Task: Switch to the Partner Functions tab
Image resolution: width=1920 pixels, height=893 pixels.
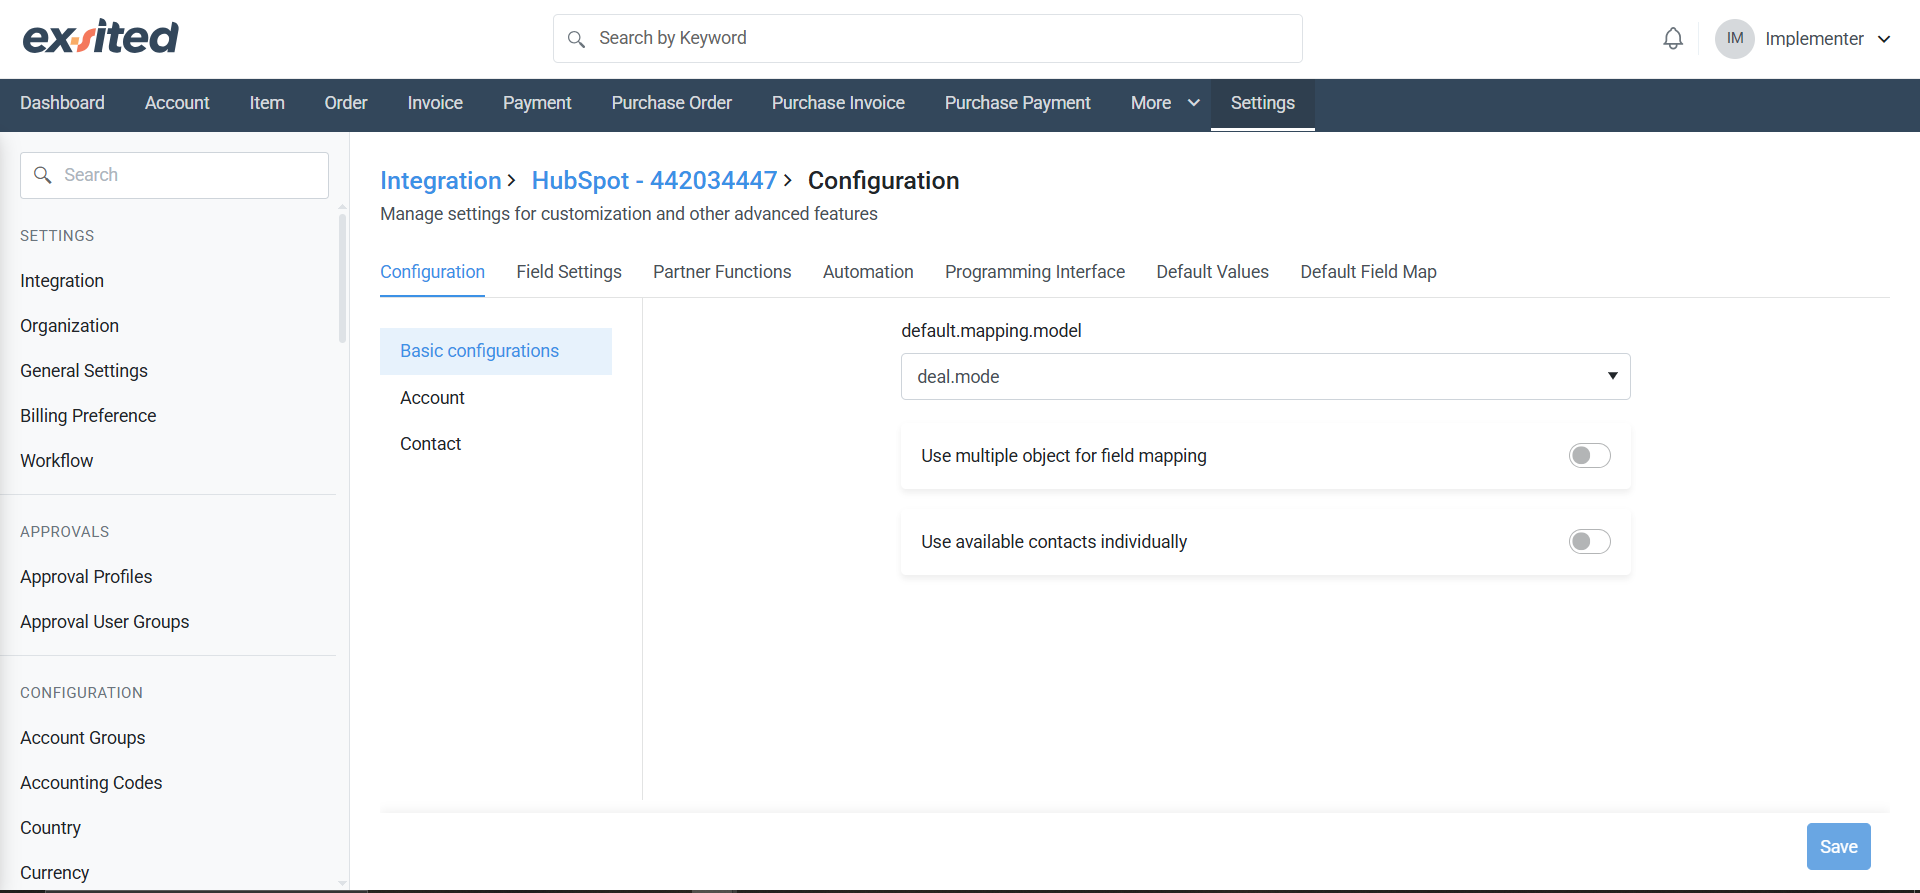Action: 722,273
